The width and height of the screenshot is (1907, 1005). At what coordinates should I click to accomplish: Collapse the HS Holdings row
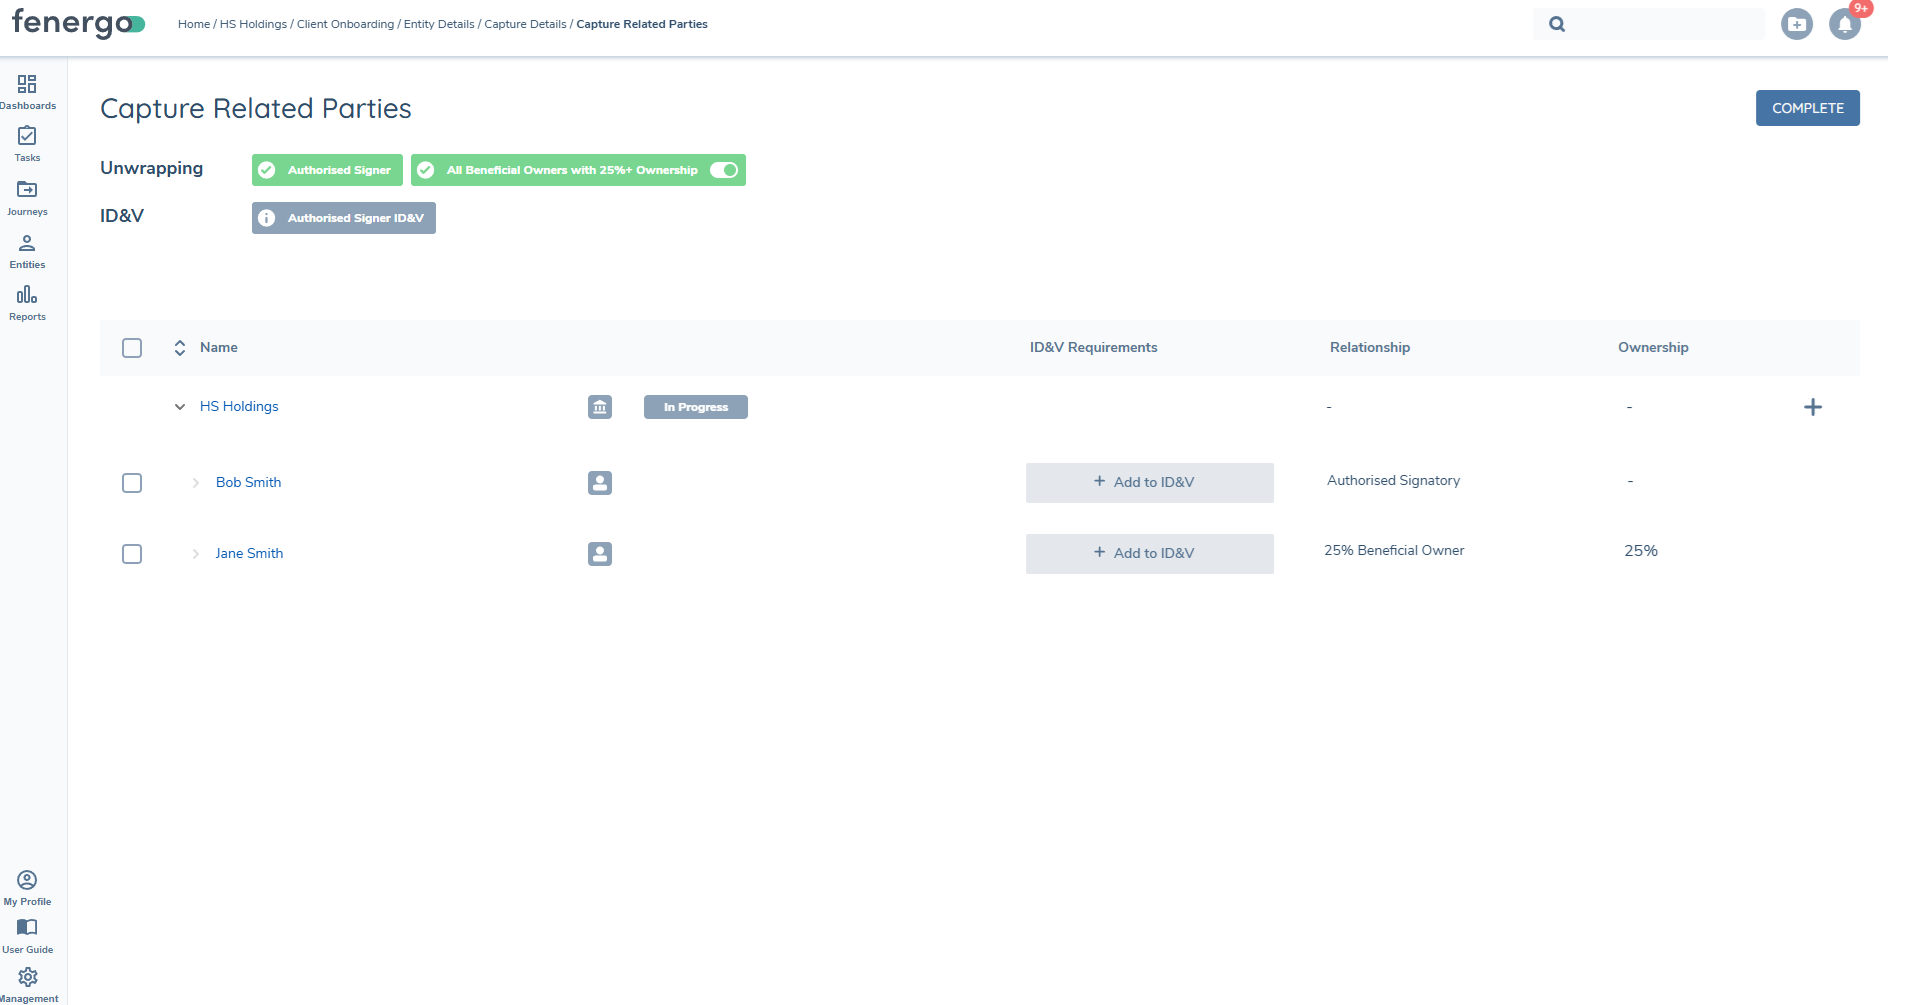180,407
